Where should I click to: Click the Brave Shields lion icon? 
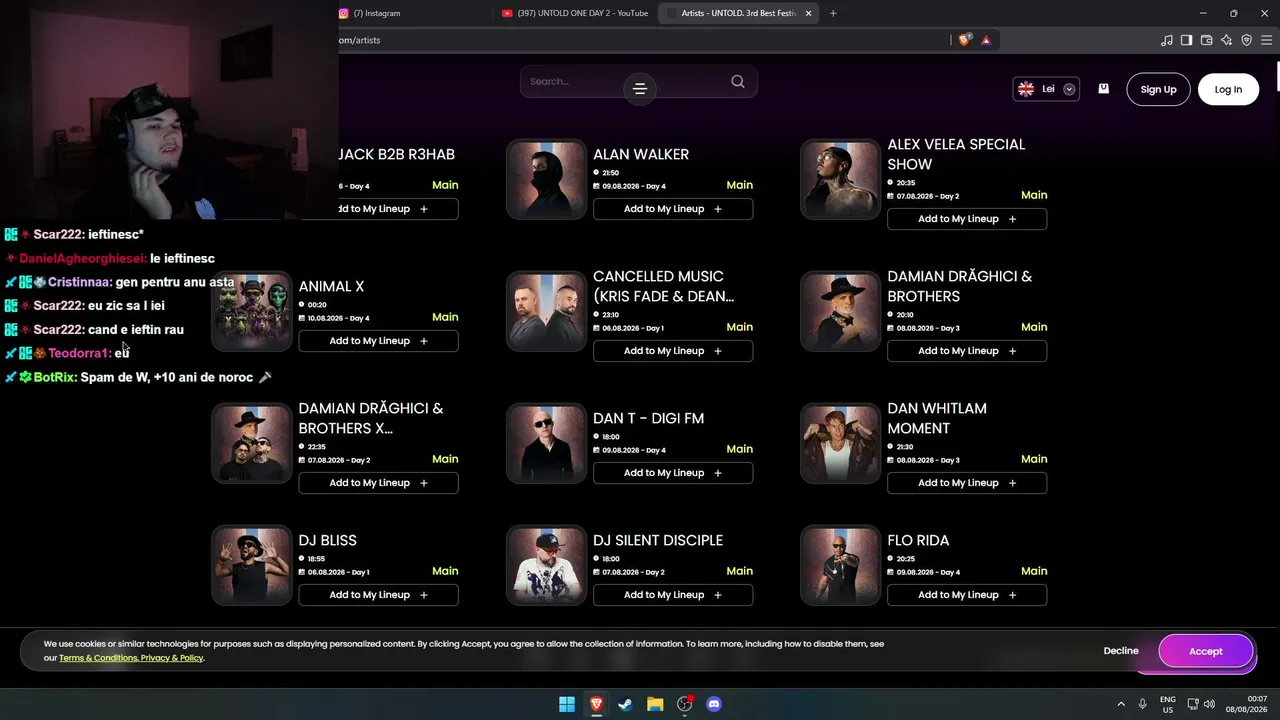click(x=964, y=40)
